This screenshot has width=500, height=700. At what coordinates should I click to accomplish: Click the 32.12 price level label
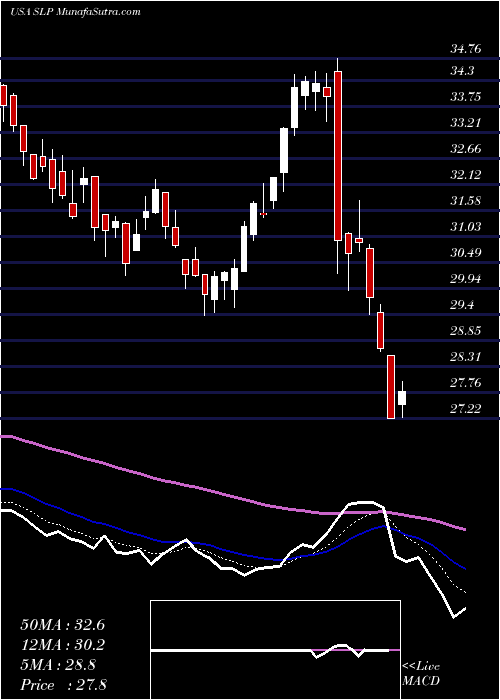pos(466,175)
